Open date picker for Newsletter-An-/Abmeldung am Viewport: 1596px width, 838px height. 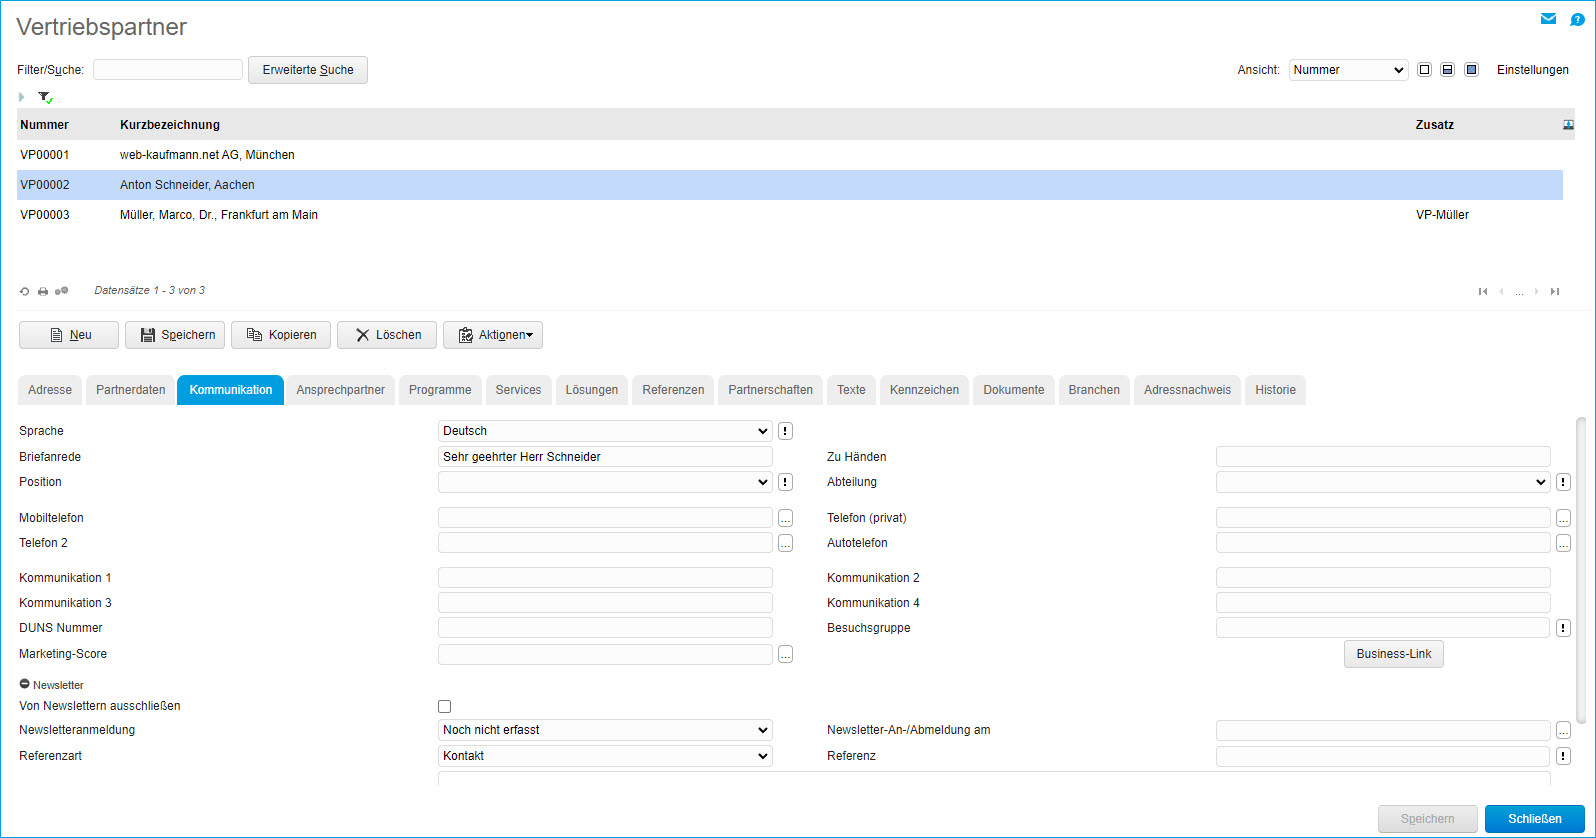pos(1563,730)
